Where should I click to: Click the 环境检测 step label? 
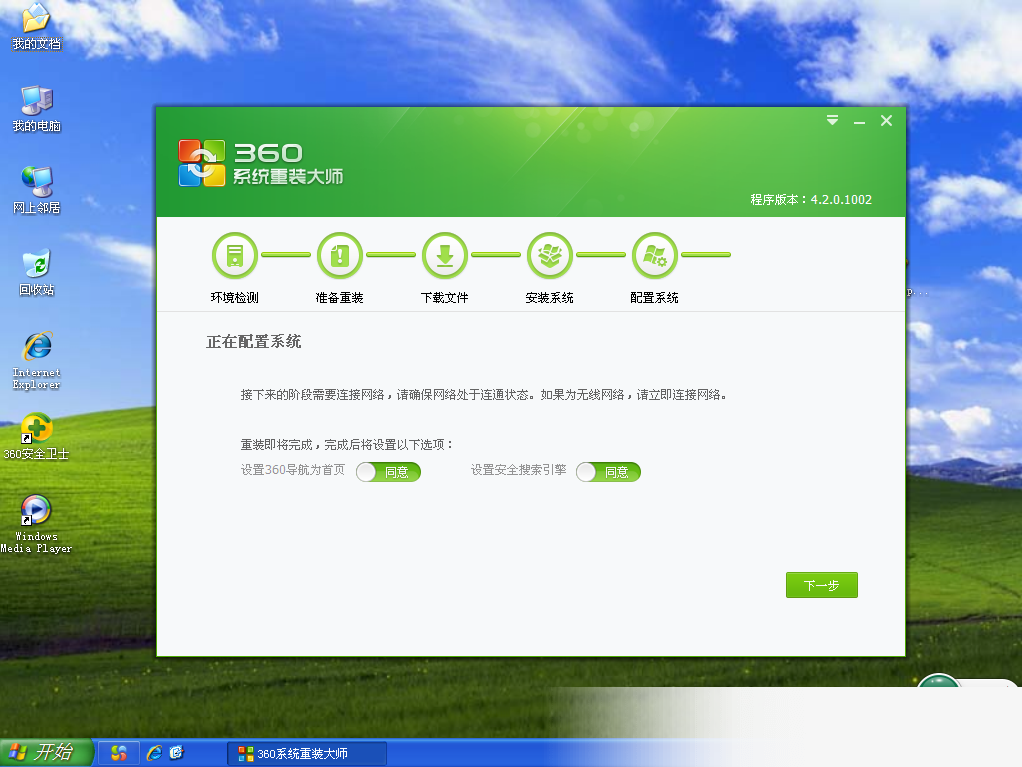tap(235, 298)
